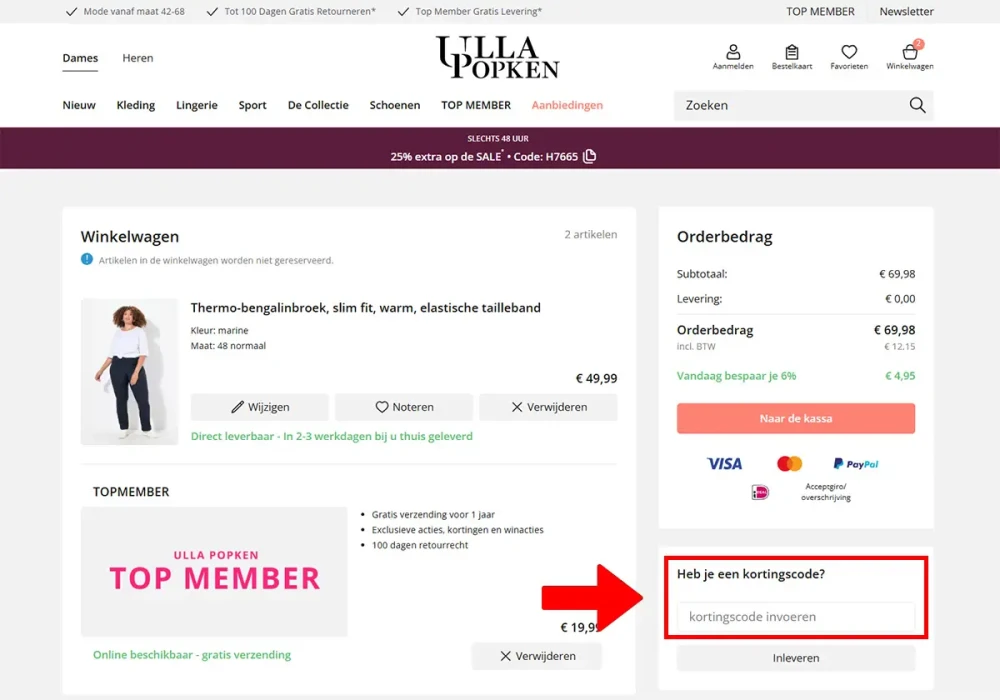Click the Inleveren button
This screenshot has width=1000, height=700.
(x=795, y=658)
